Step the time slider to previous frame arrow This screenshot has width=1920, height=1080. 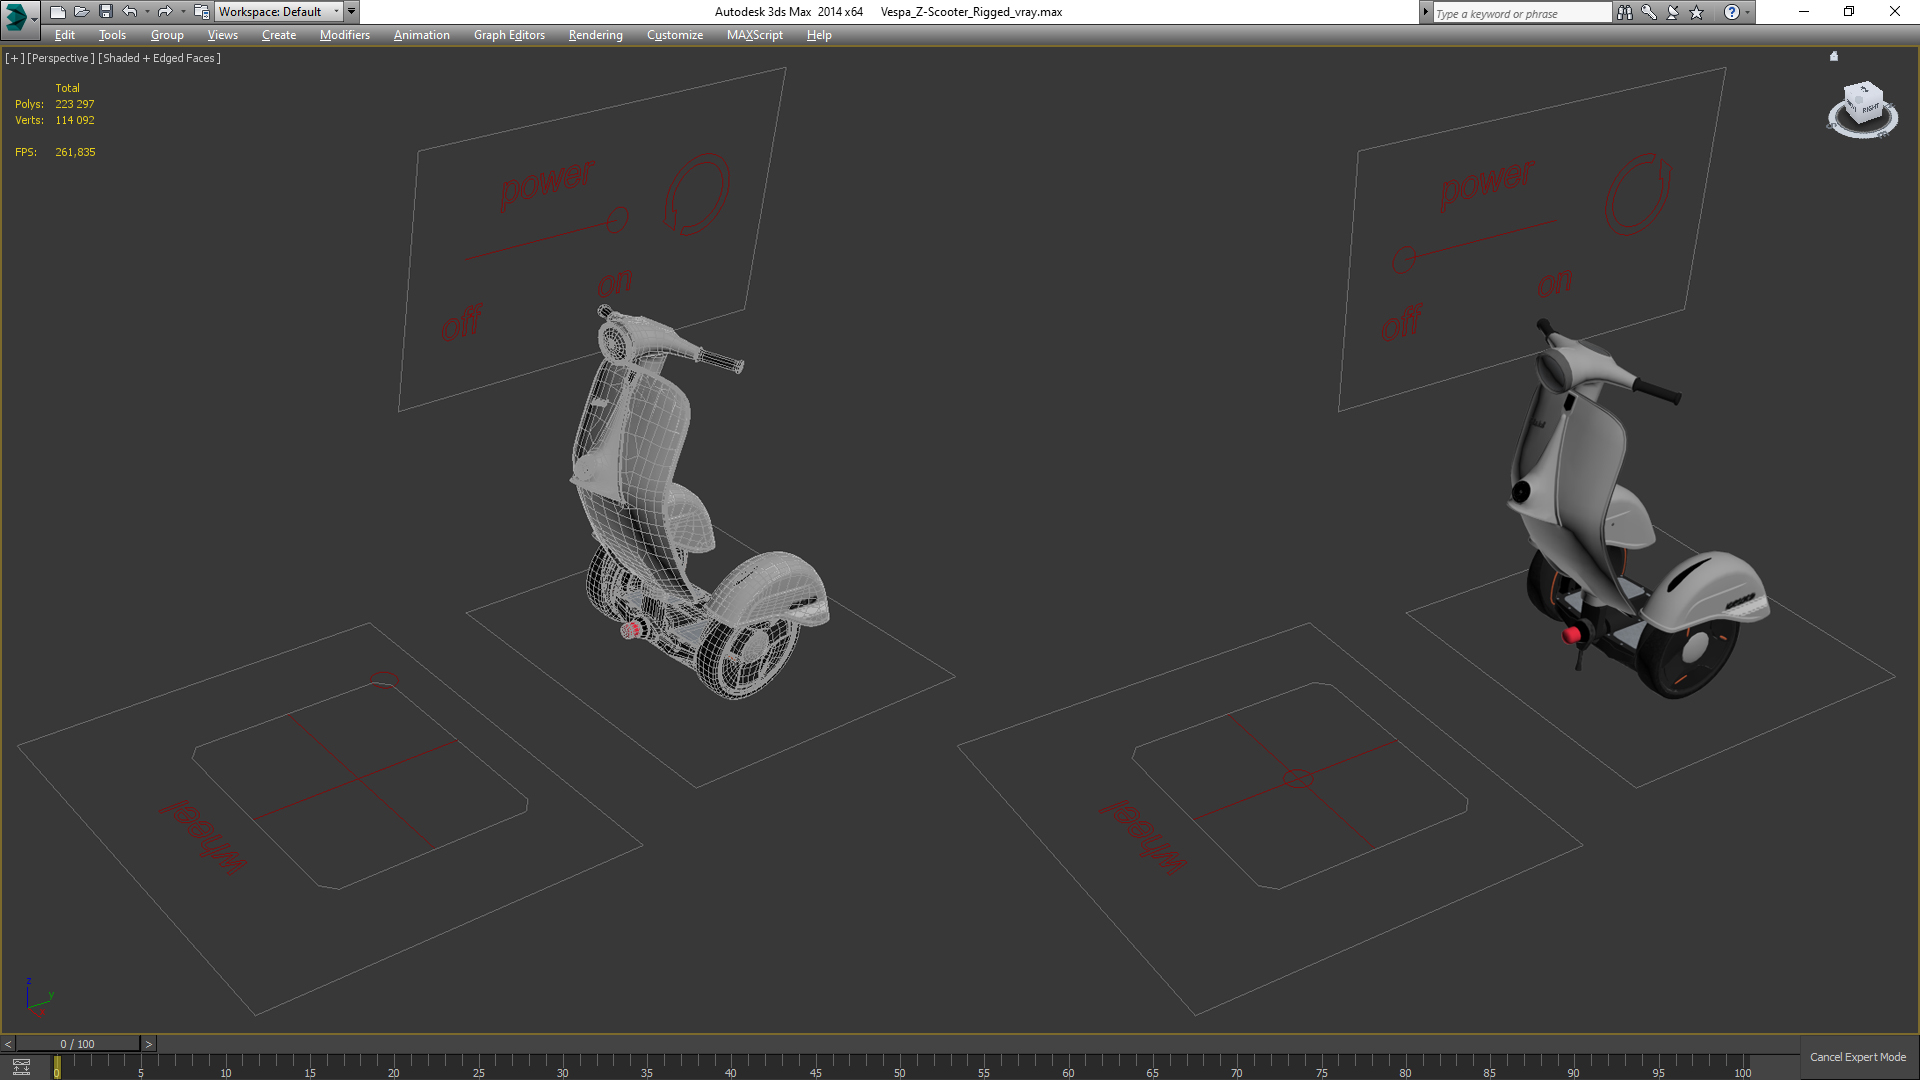[x=8, y=1044]
